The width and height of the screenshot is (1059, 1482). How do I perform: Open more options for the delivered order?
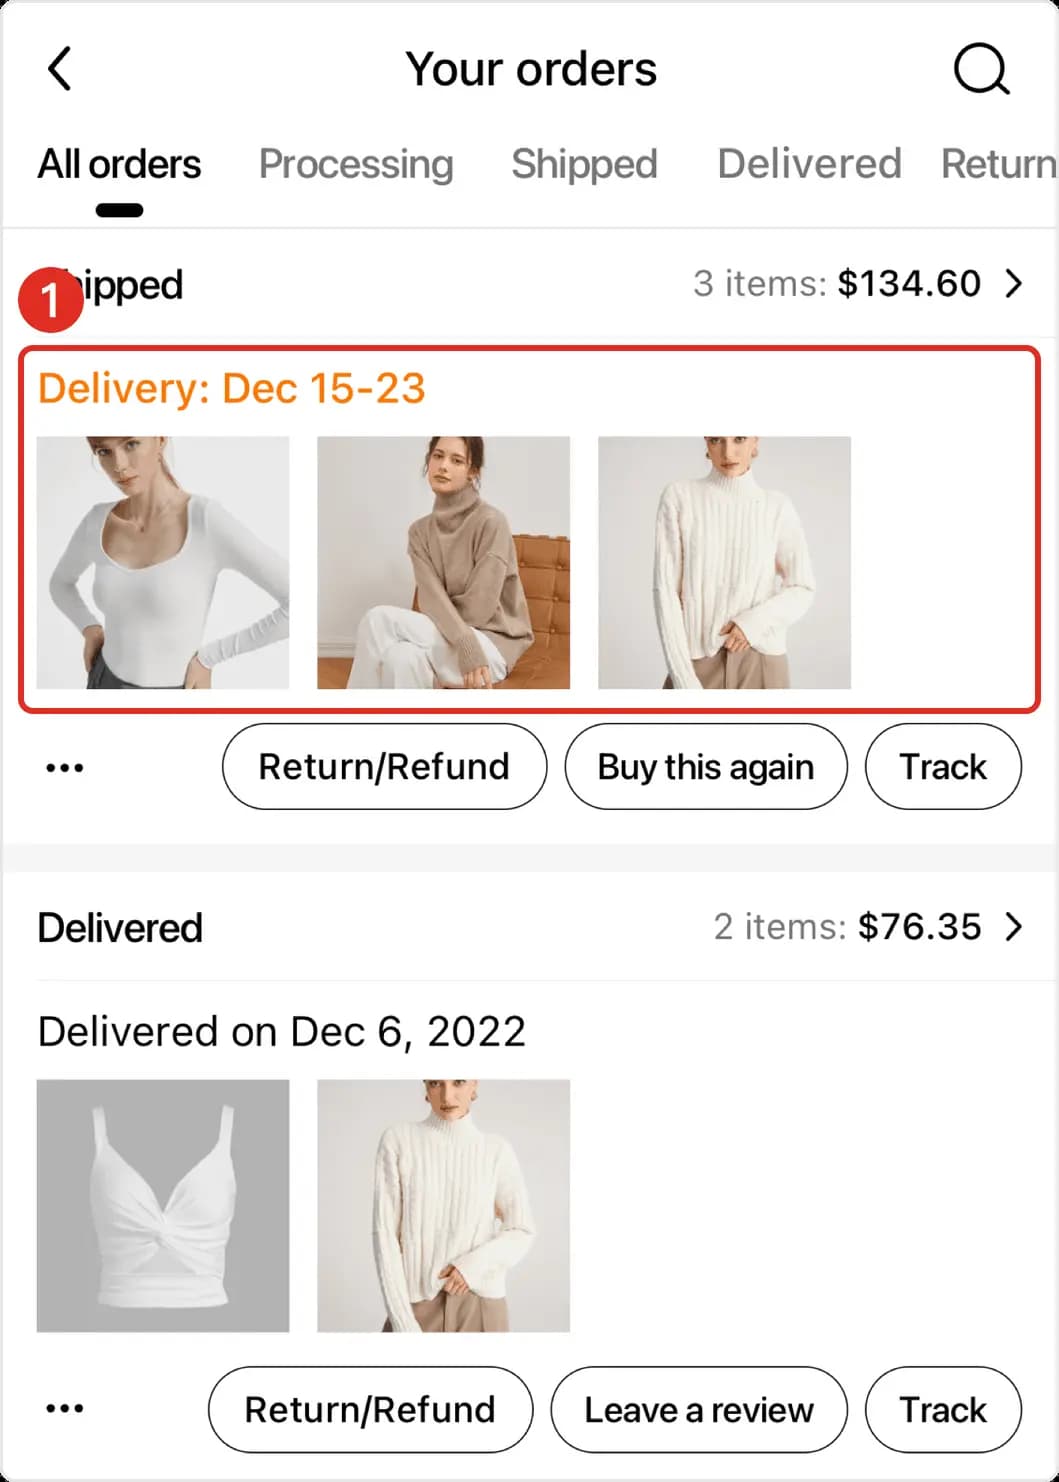pyautogui.click(x=65, y=1409)
